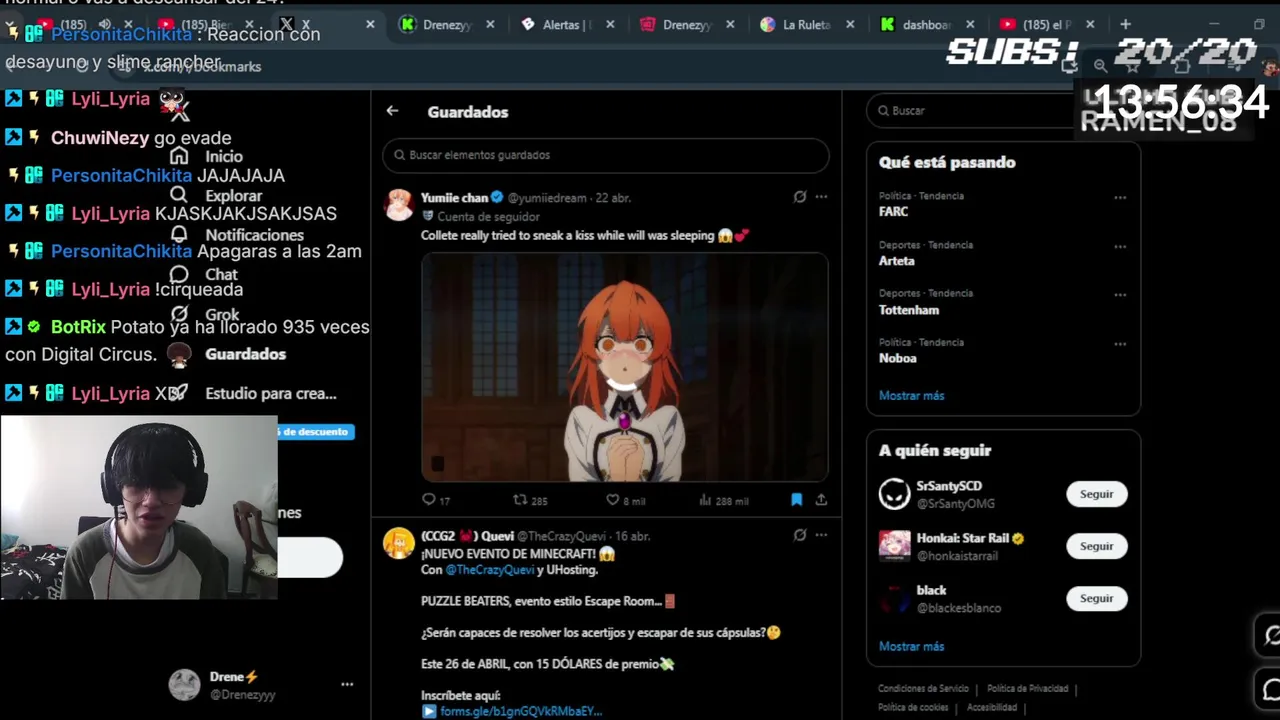Open the forms.gle signup link
This screenshot has width=1280, height=720.
[x=521, y=711]
